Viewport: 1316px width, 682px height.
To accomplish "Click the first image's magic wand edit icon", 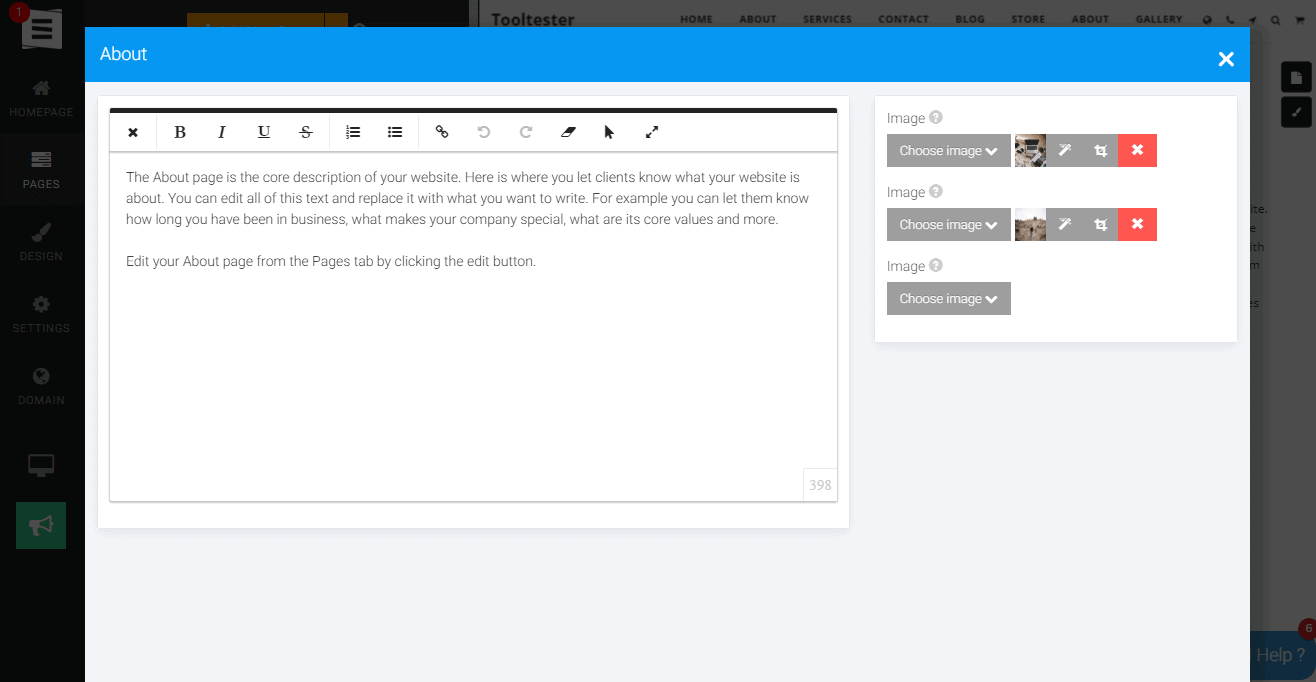I will [1065, 151].
